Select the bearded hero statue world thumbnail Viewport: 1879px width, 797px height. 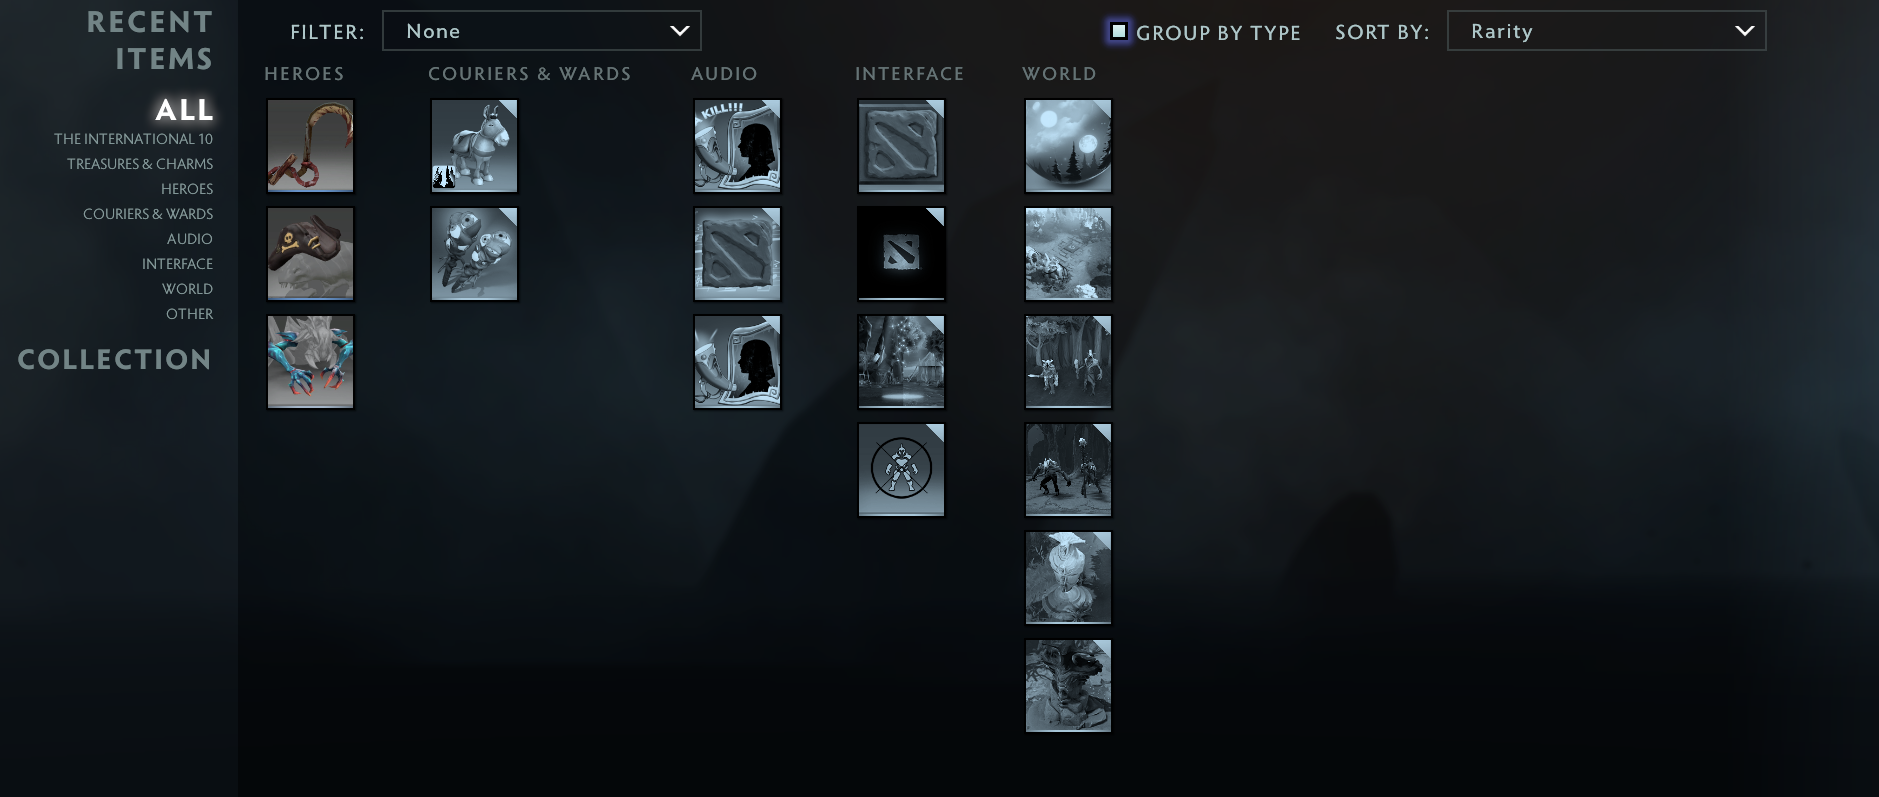[x=1068, y=578]
